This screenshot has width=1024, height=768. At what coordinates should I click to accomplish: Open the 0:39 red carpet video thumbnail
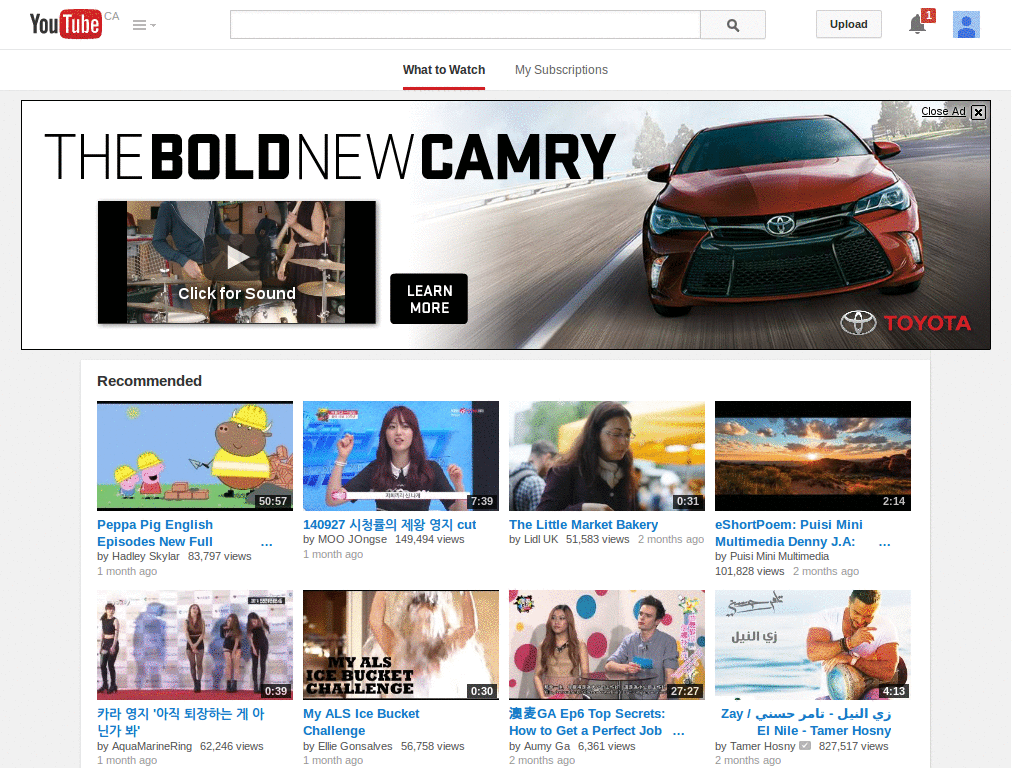tap(195, 645)
